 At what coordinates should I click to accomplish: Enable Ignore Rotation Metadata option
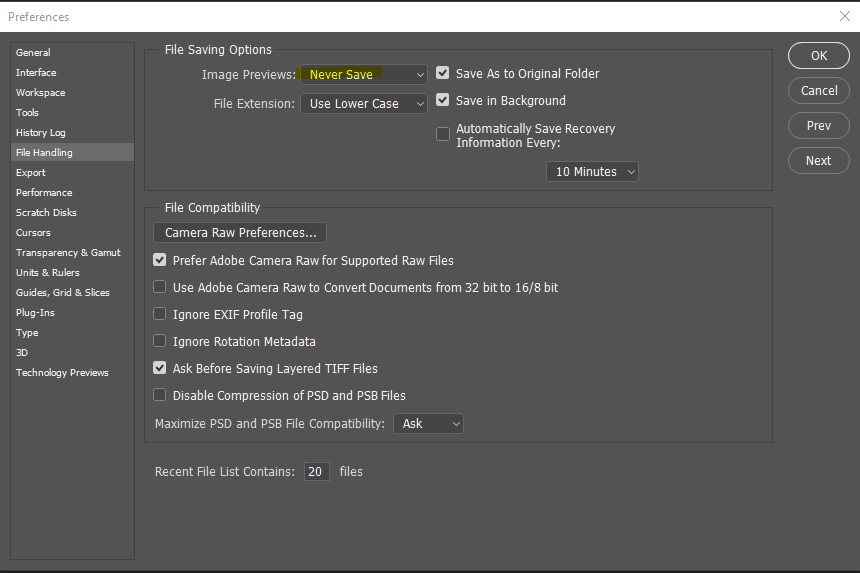(x=160, y=341)
